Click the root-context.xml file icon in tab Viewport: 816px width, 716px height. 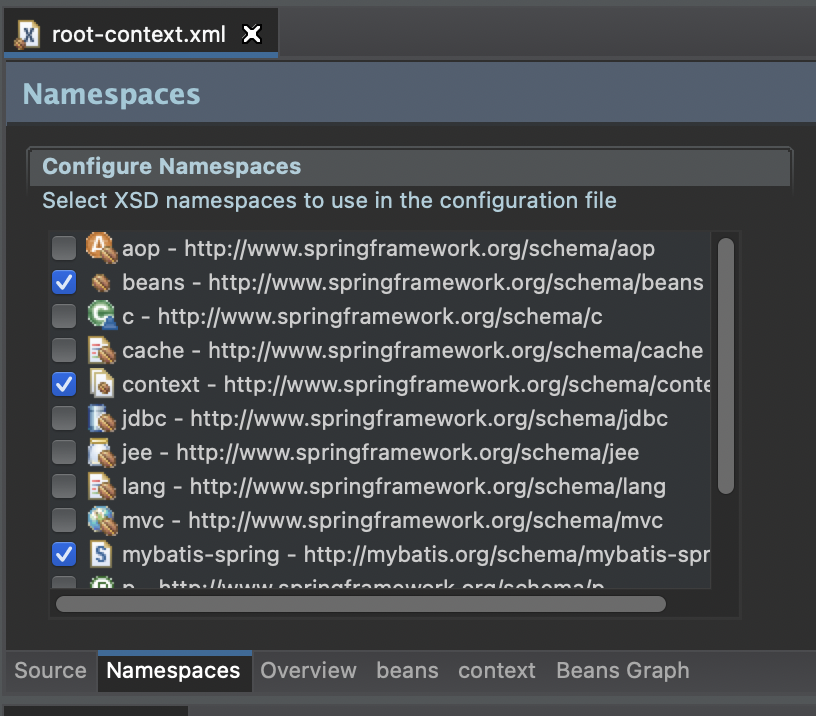(x=27, y=35)
